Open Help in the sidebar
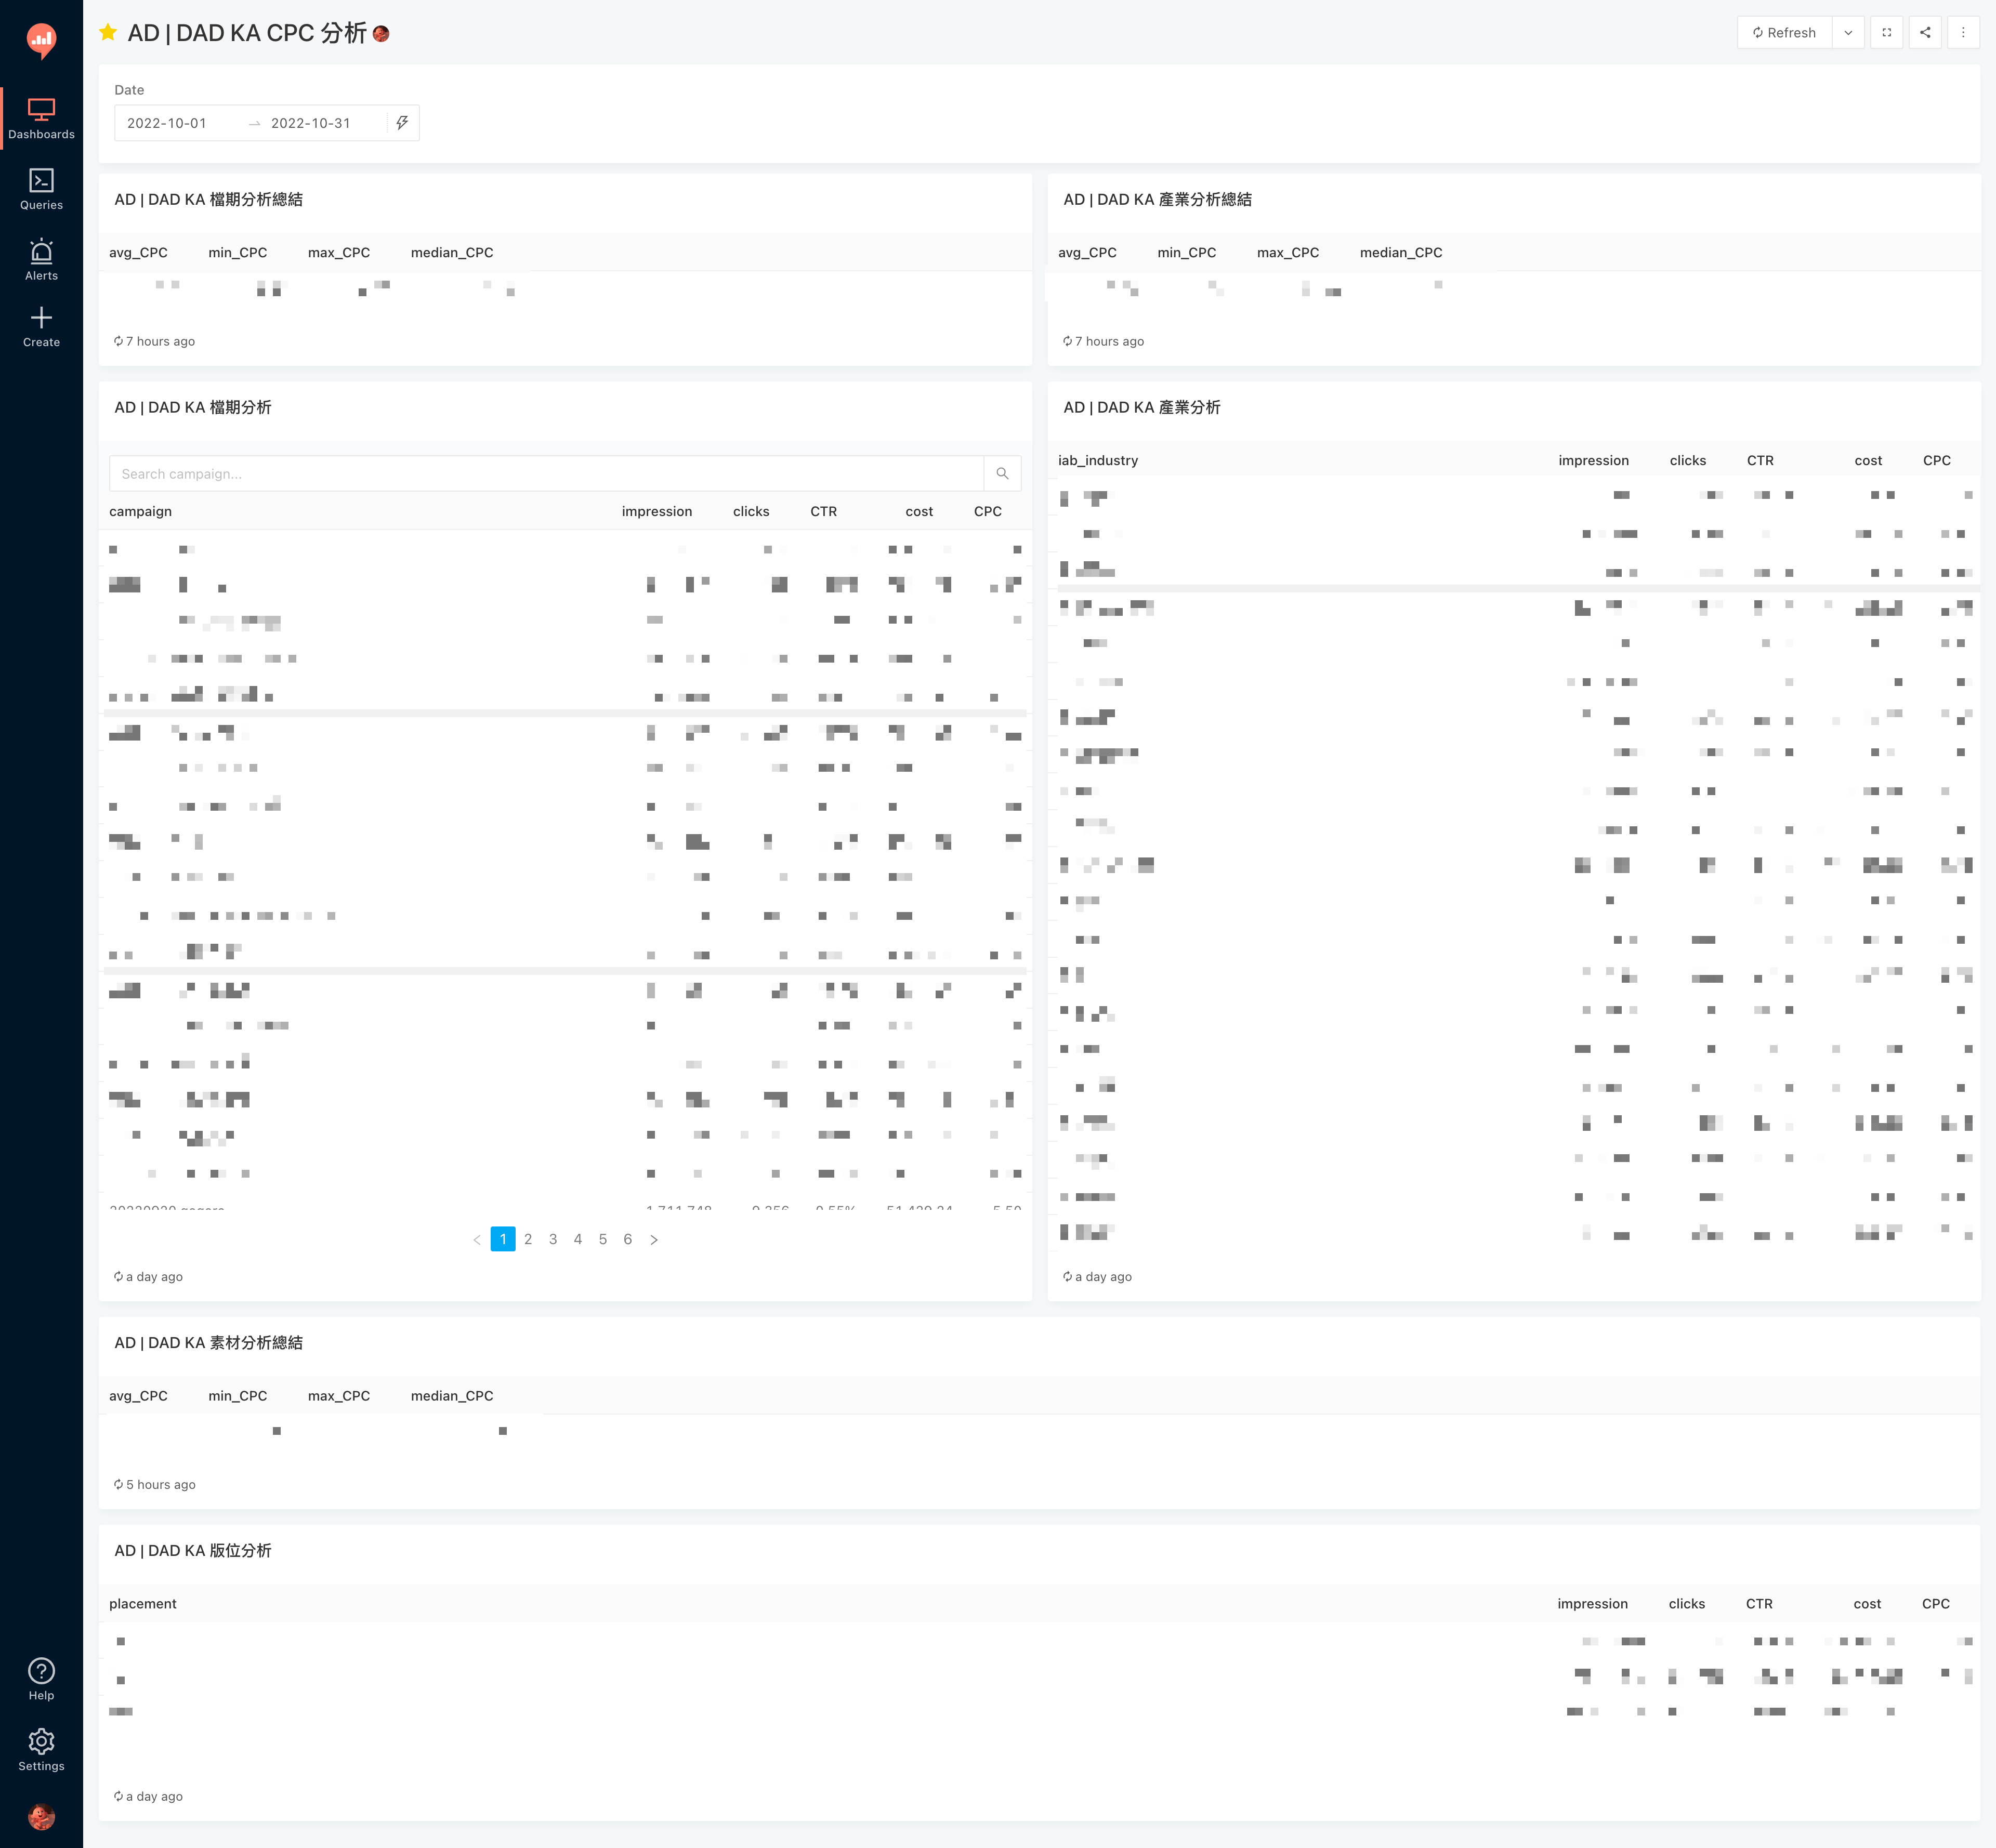1996x1848 pixels. [41, 1679]
